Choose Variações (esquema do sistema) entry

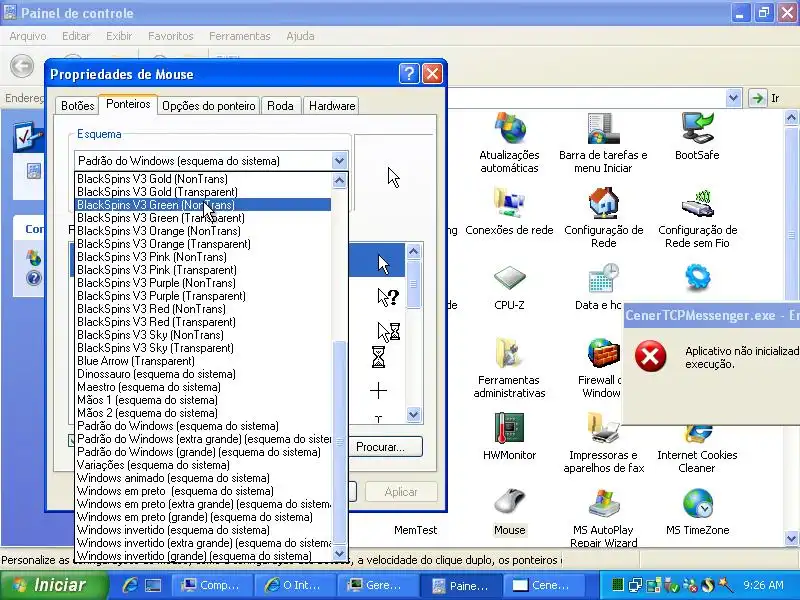(203, 465)
